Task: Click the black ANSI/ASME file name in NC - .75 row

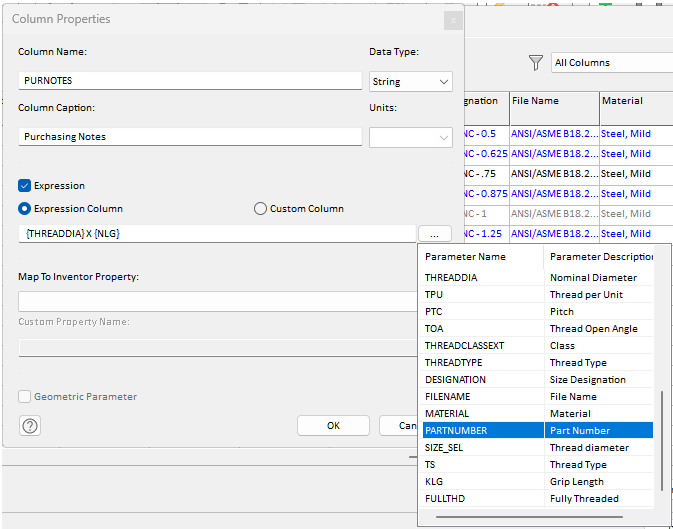Action: [x=555, y=174]
